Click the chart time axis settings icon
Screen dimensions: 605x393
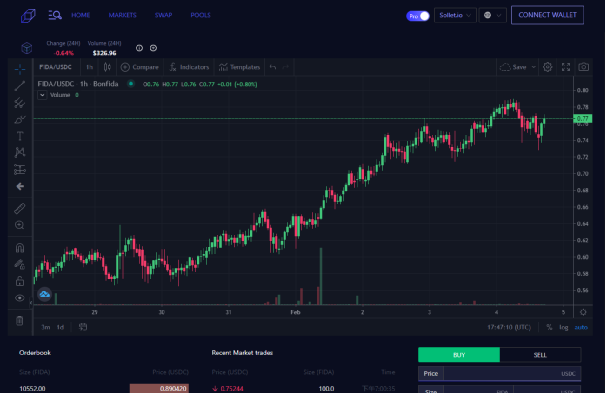click(x=583, y=312)
